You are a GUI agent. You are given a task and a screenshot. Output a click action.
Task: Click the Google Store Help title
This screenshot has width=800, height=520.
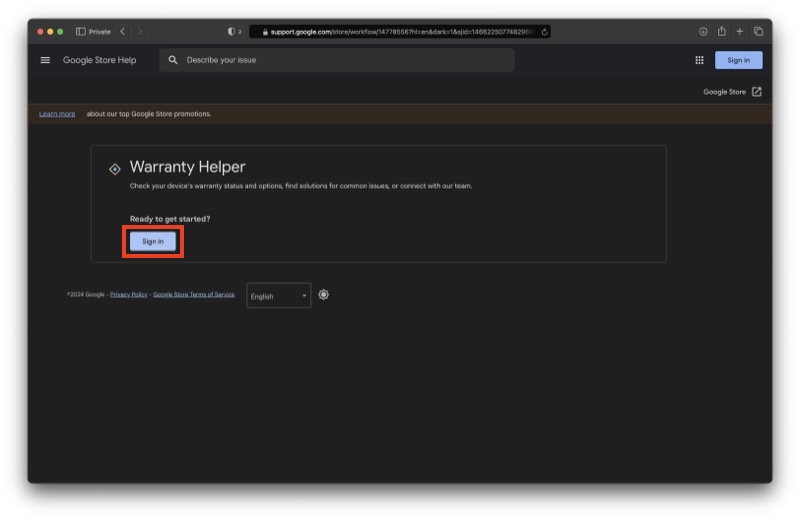click(x=99, y=60)
